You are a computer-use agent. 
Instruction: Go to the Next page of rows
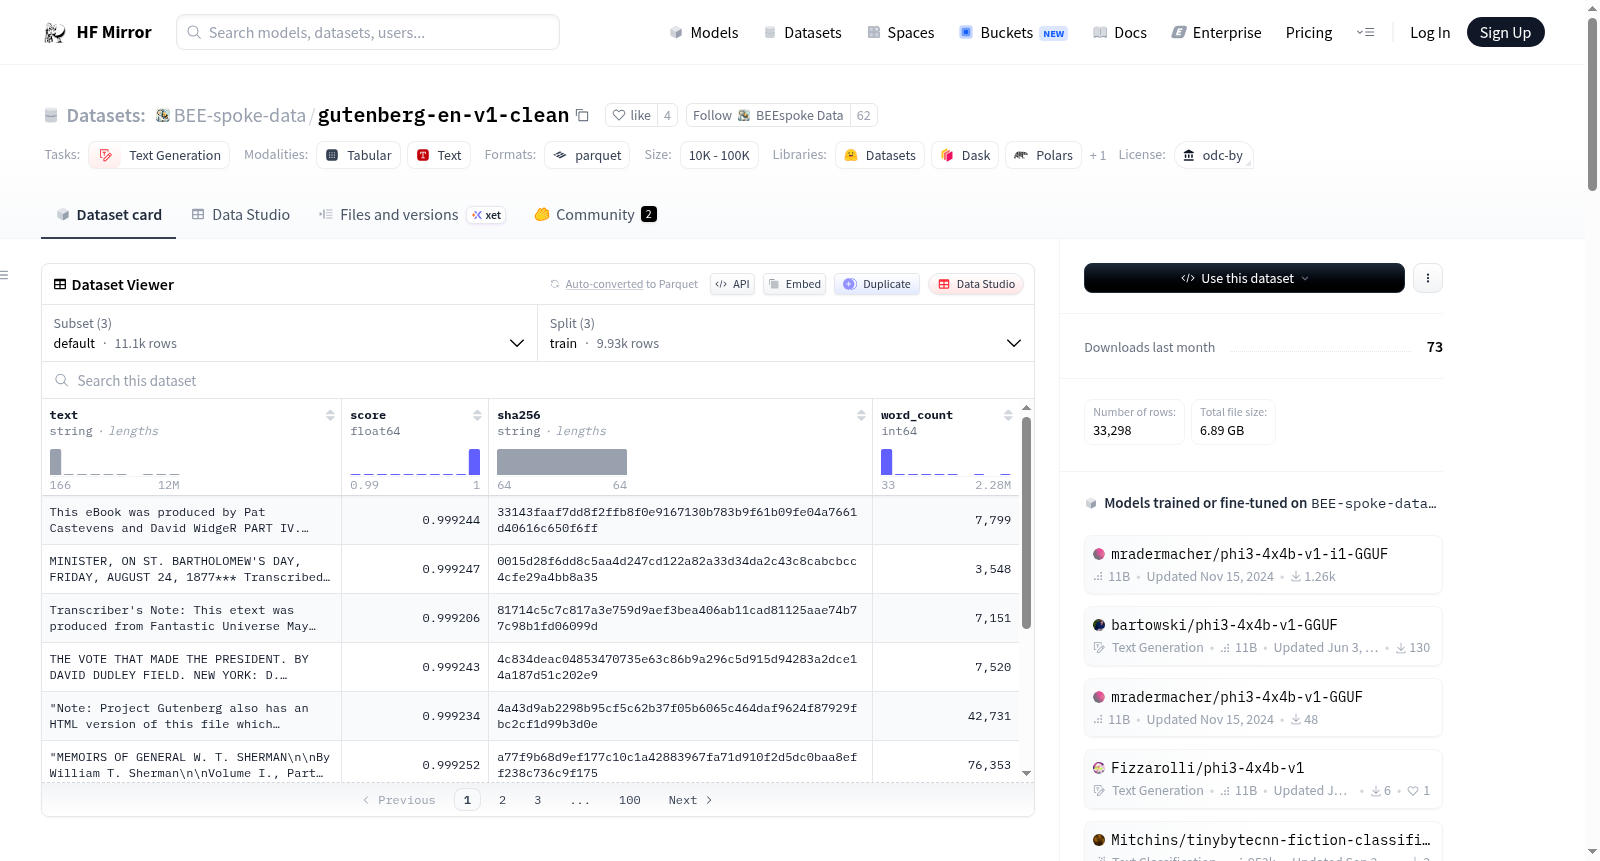coord(690,800)
